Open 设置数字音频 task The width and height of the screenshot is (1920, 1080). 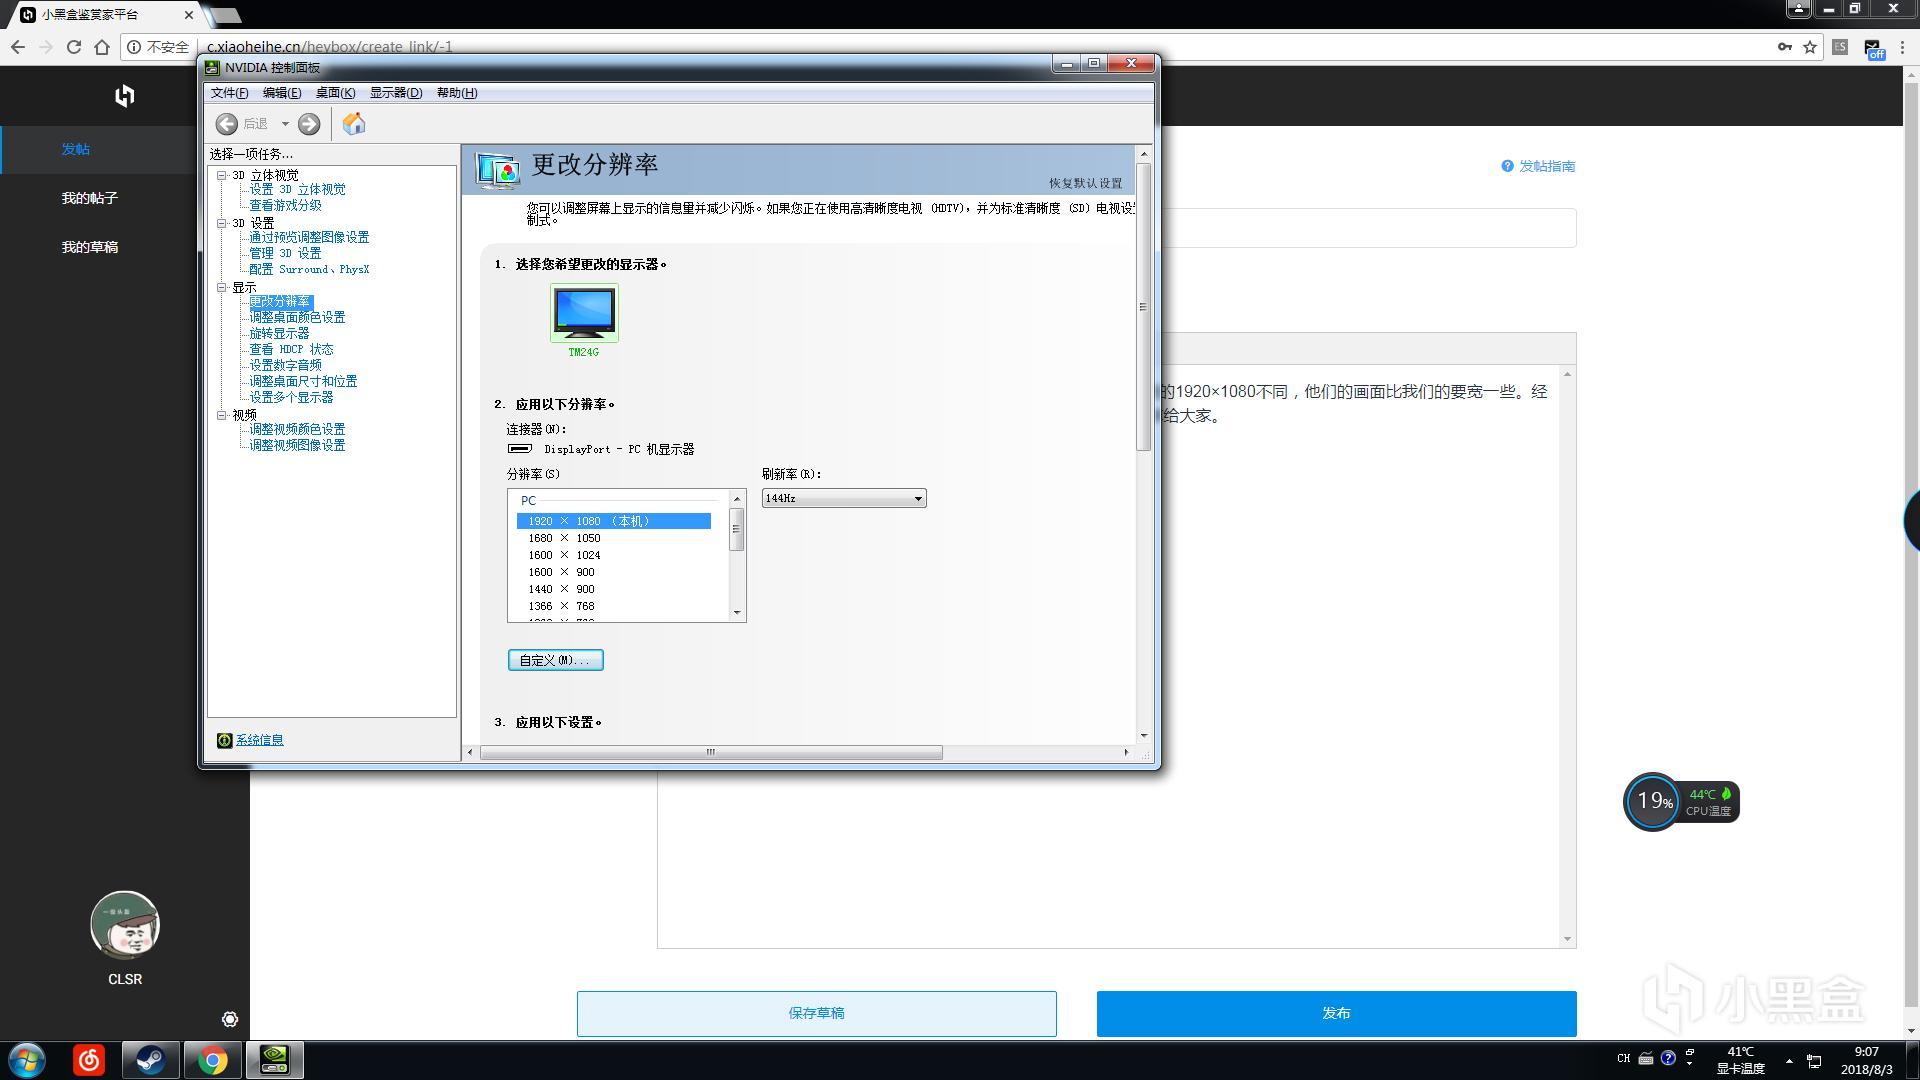click(285, 365)
